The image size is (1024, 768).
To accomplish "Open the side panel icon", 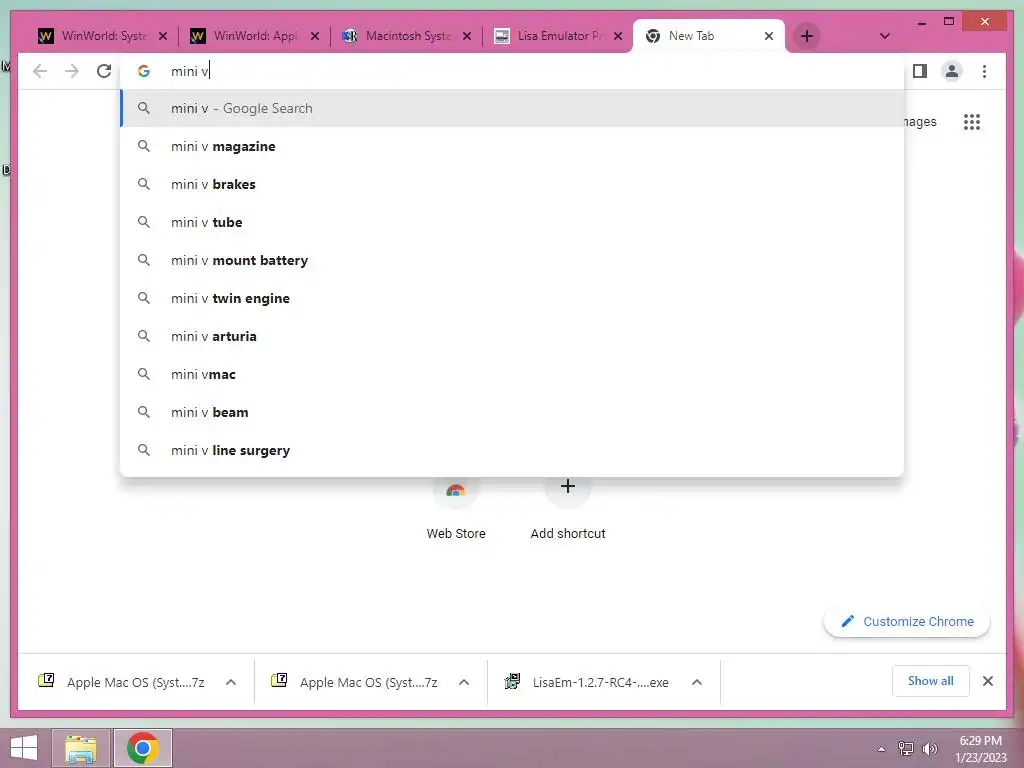I will (920, 71).
